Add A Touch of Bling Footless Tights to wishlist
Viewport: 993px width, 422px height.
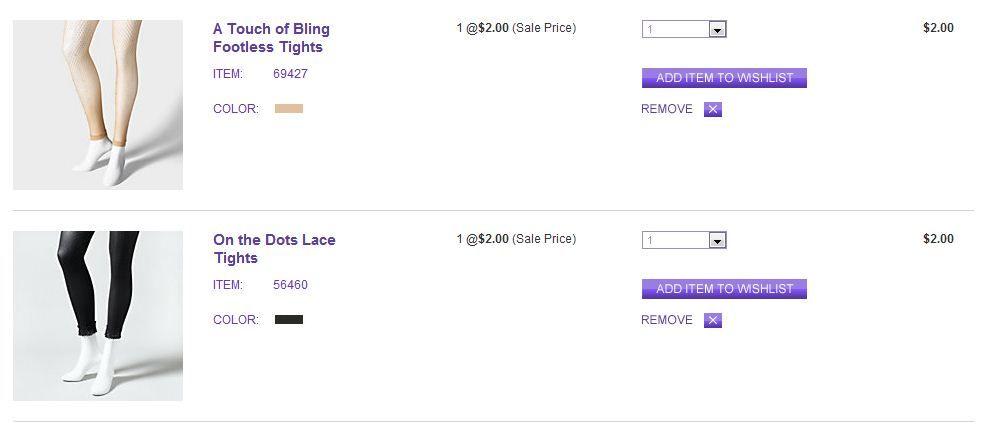tap(724, 78)
